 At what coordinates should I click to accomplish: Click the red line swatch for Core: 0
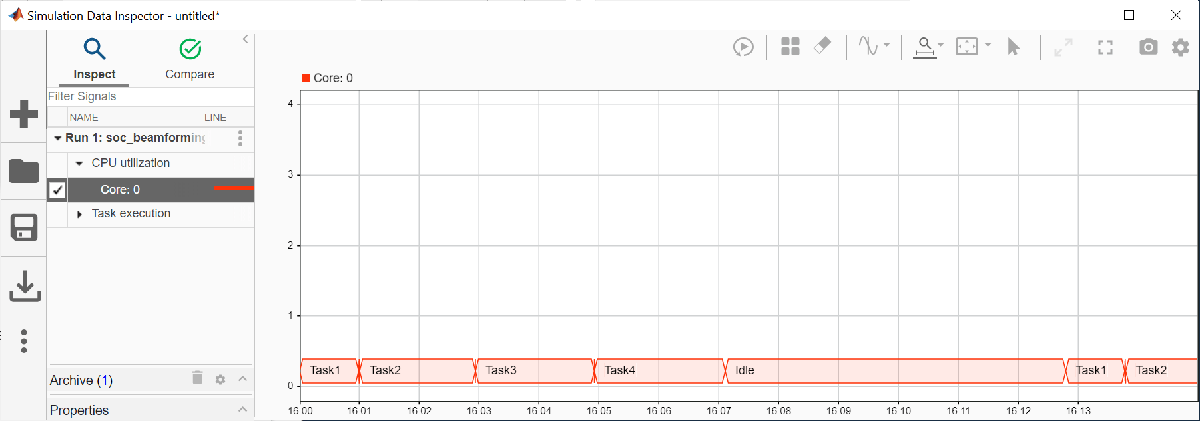pyautogui.click(x=234, y=187)
